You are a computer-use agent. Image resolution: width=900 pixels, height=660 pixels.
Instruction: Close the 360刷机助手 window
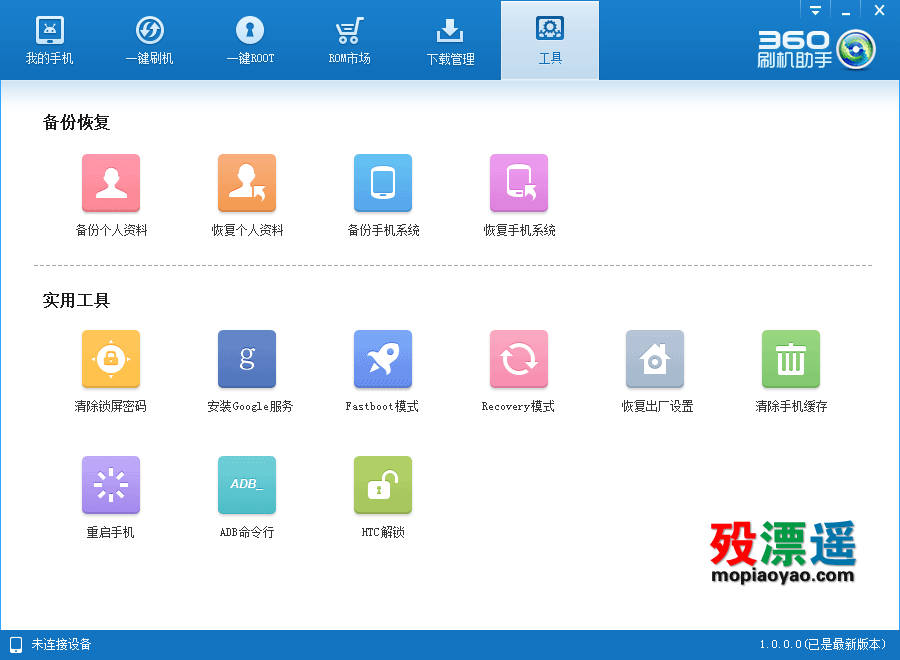(x=879, y=10)
